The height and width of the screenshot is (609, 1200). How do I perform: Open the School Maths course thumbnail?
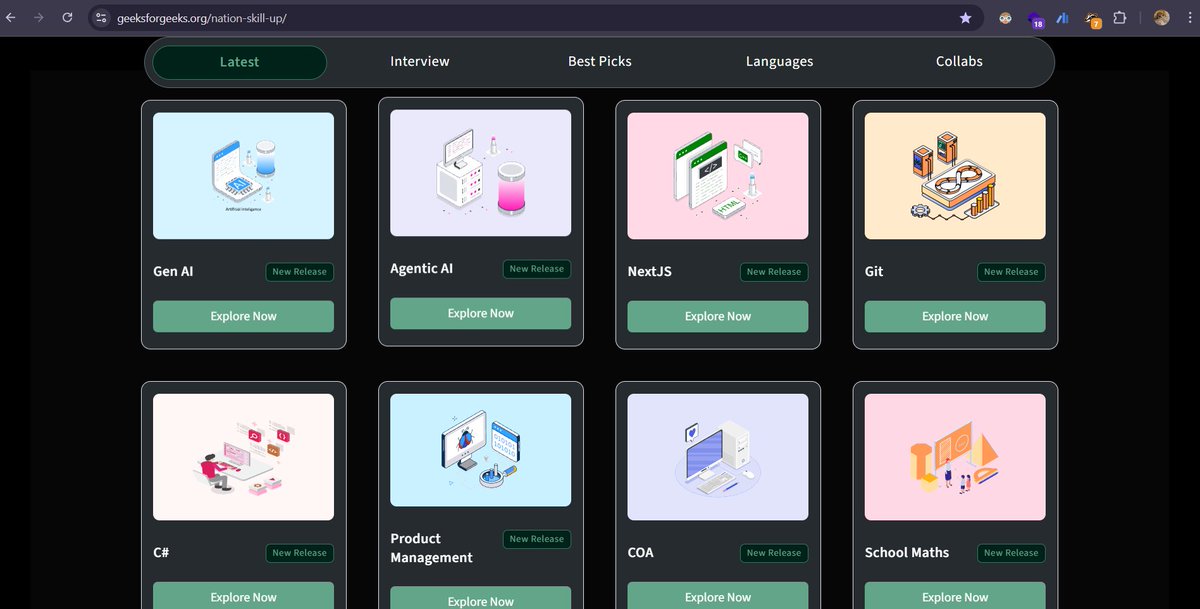(955, 457)
